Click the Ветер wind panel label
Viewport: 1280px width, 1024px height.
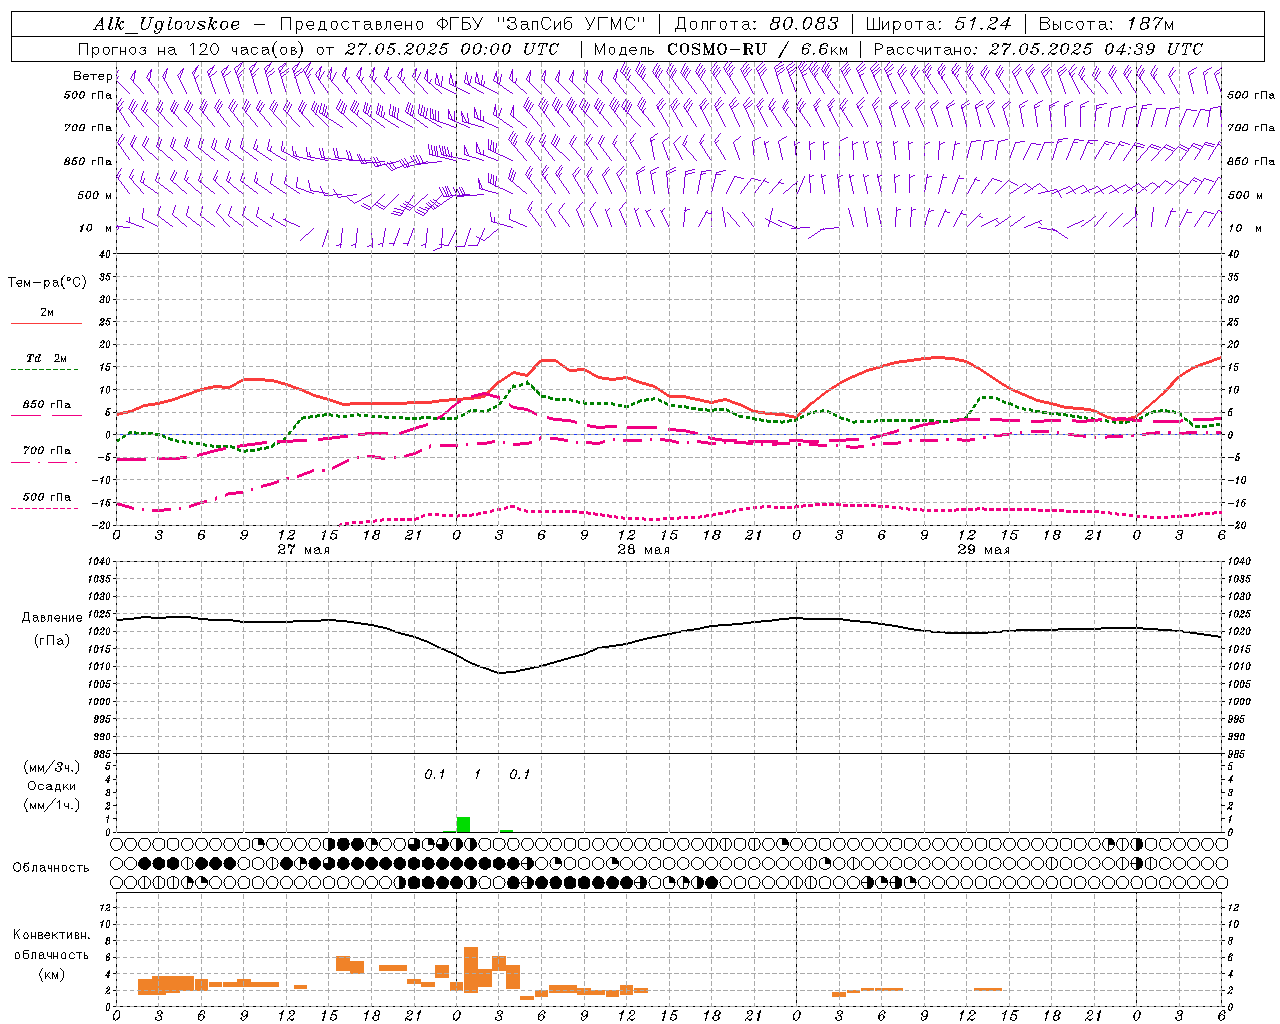pos(92,76)
